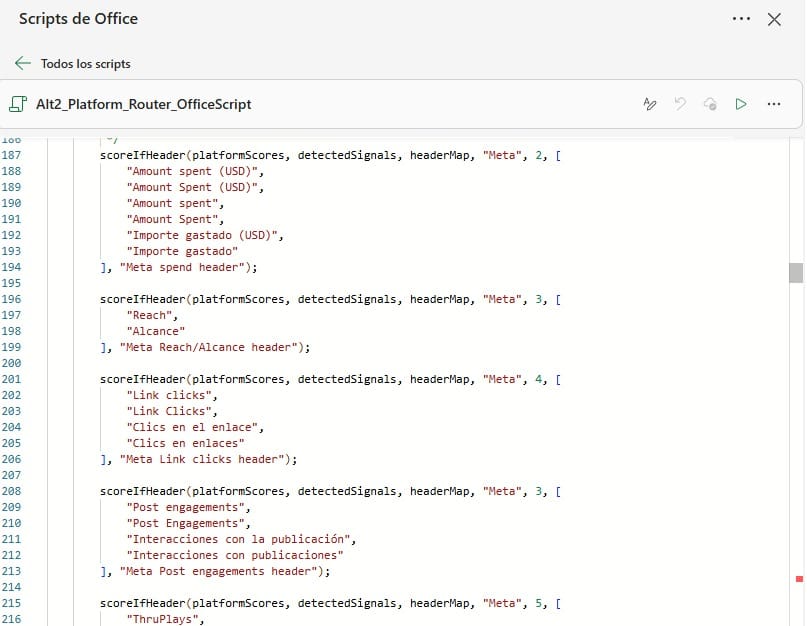Close the Scripts de Office pane

click(x=774, y=20)
